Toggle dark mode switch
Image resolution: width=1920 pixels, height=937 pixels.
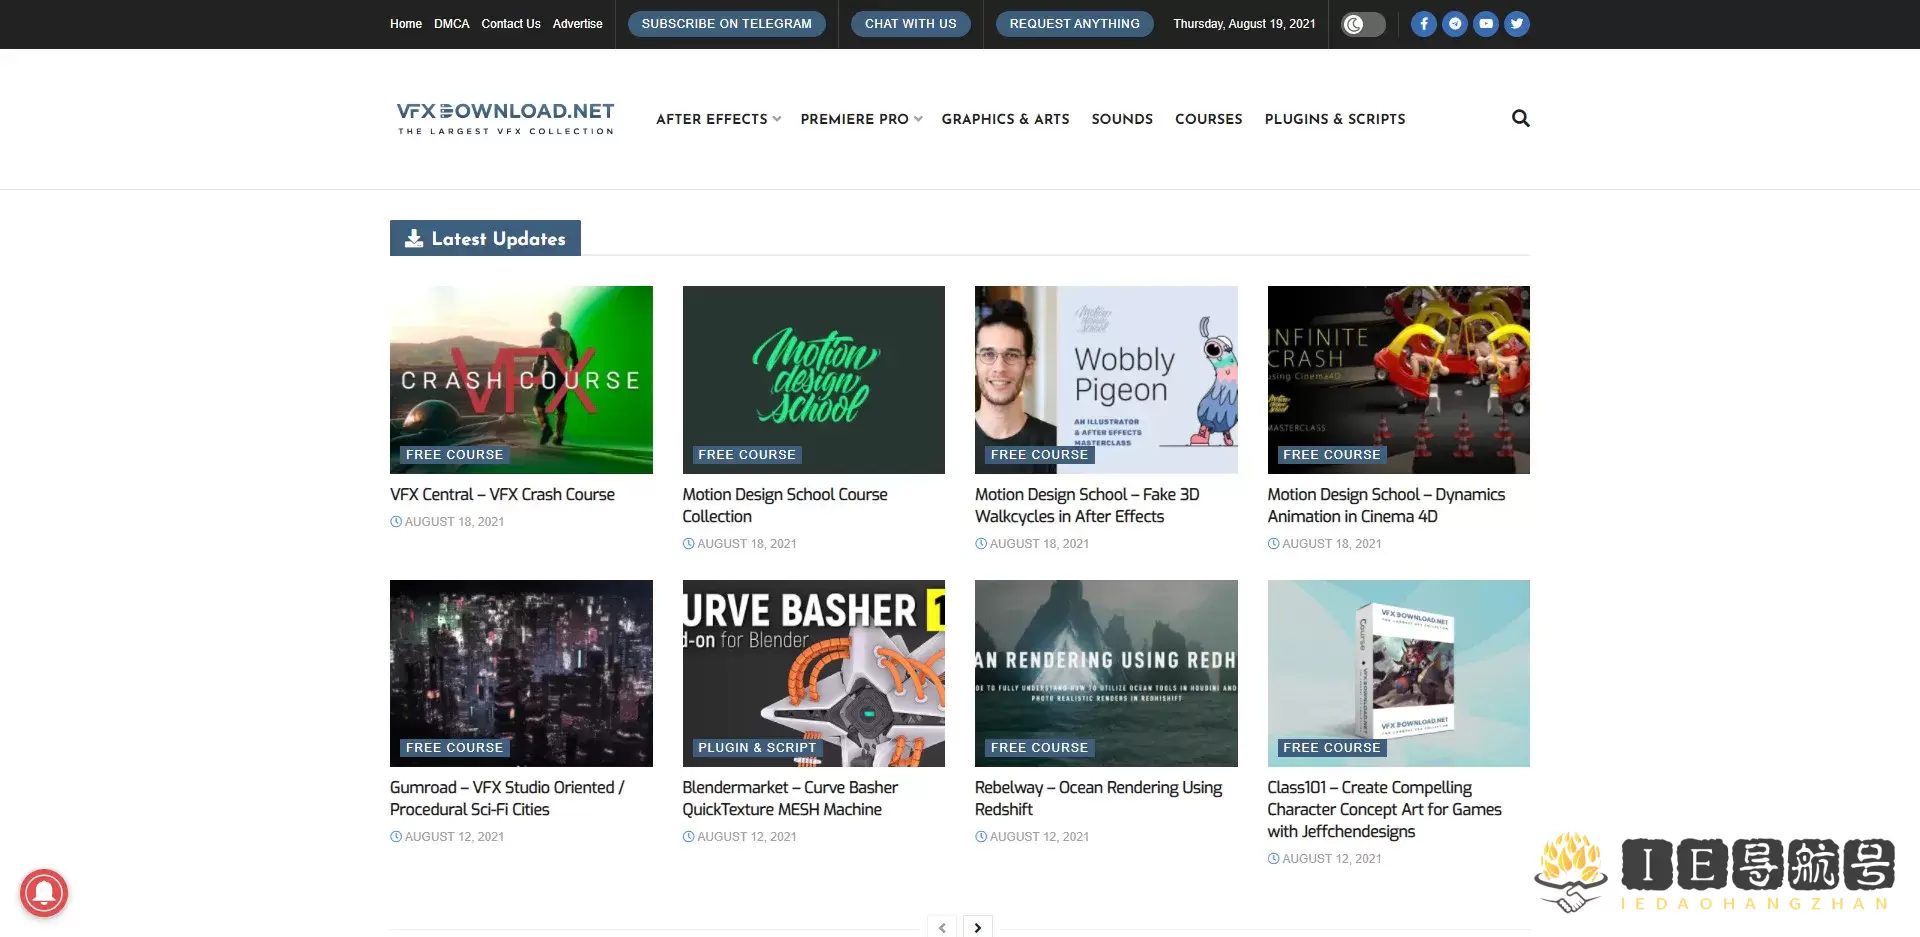pos(1362,24)
